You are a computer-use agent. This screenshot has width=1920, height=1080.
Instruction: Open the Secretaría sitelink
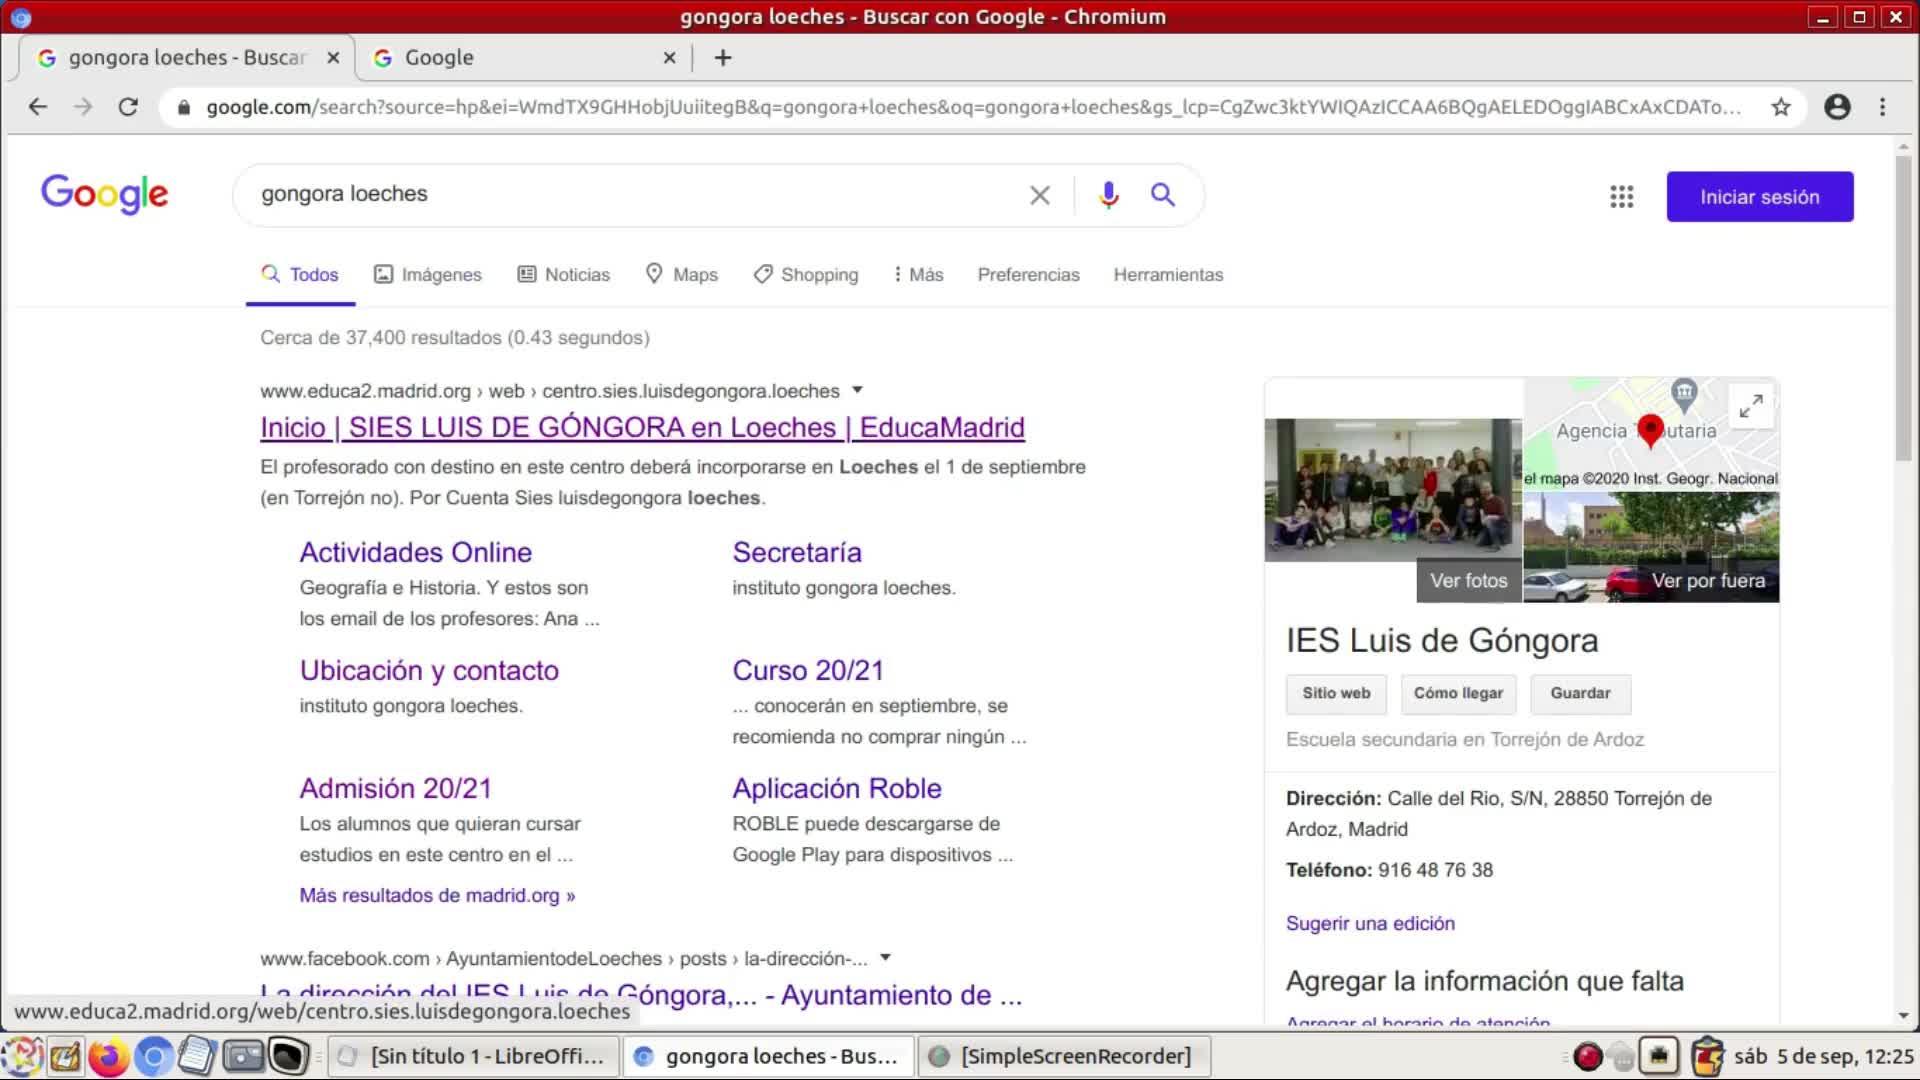pyautogui.click(x=796, y=552)
